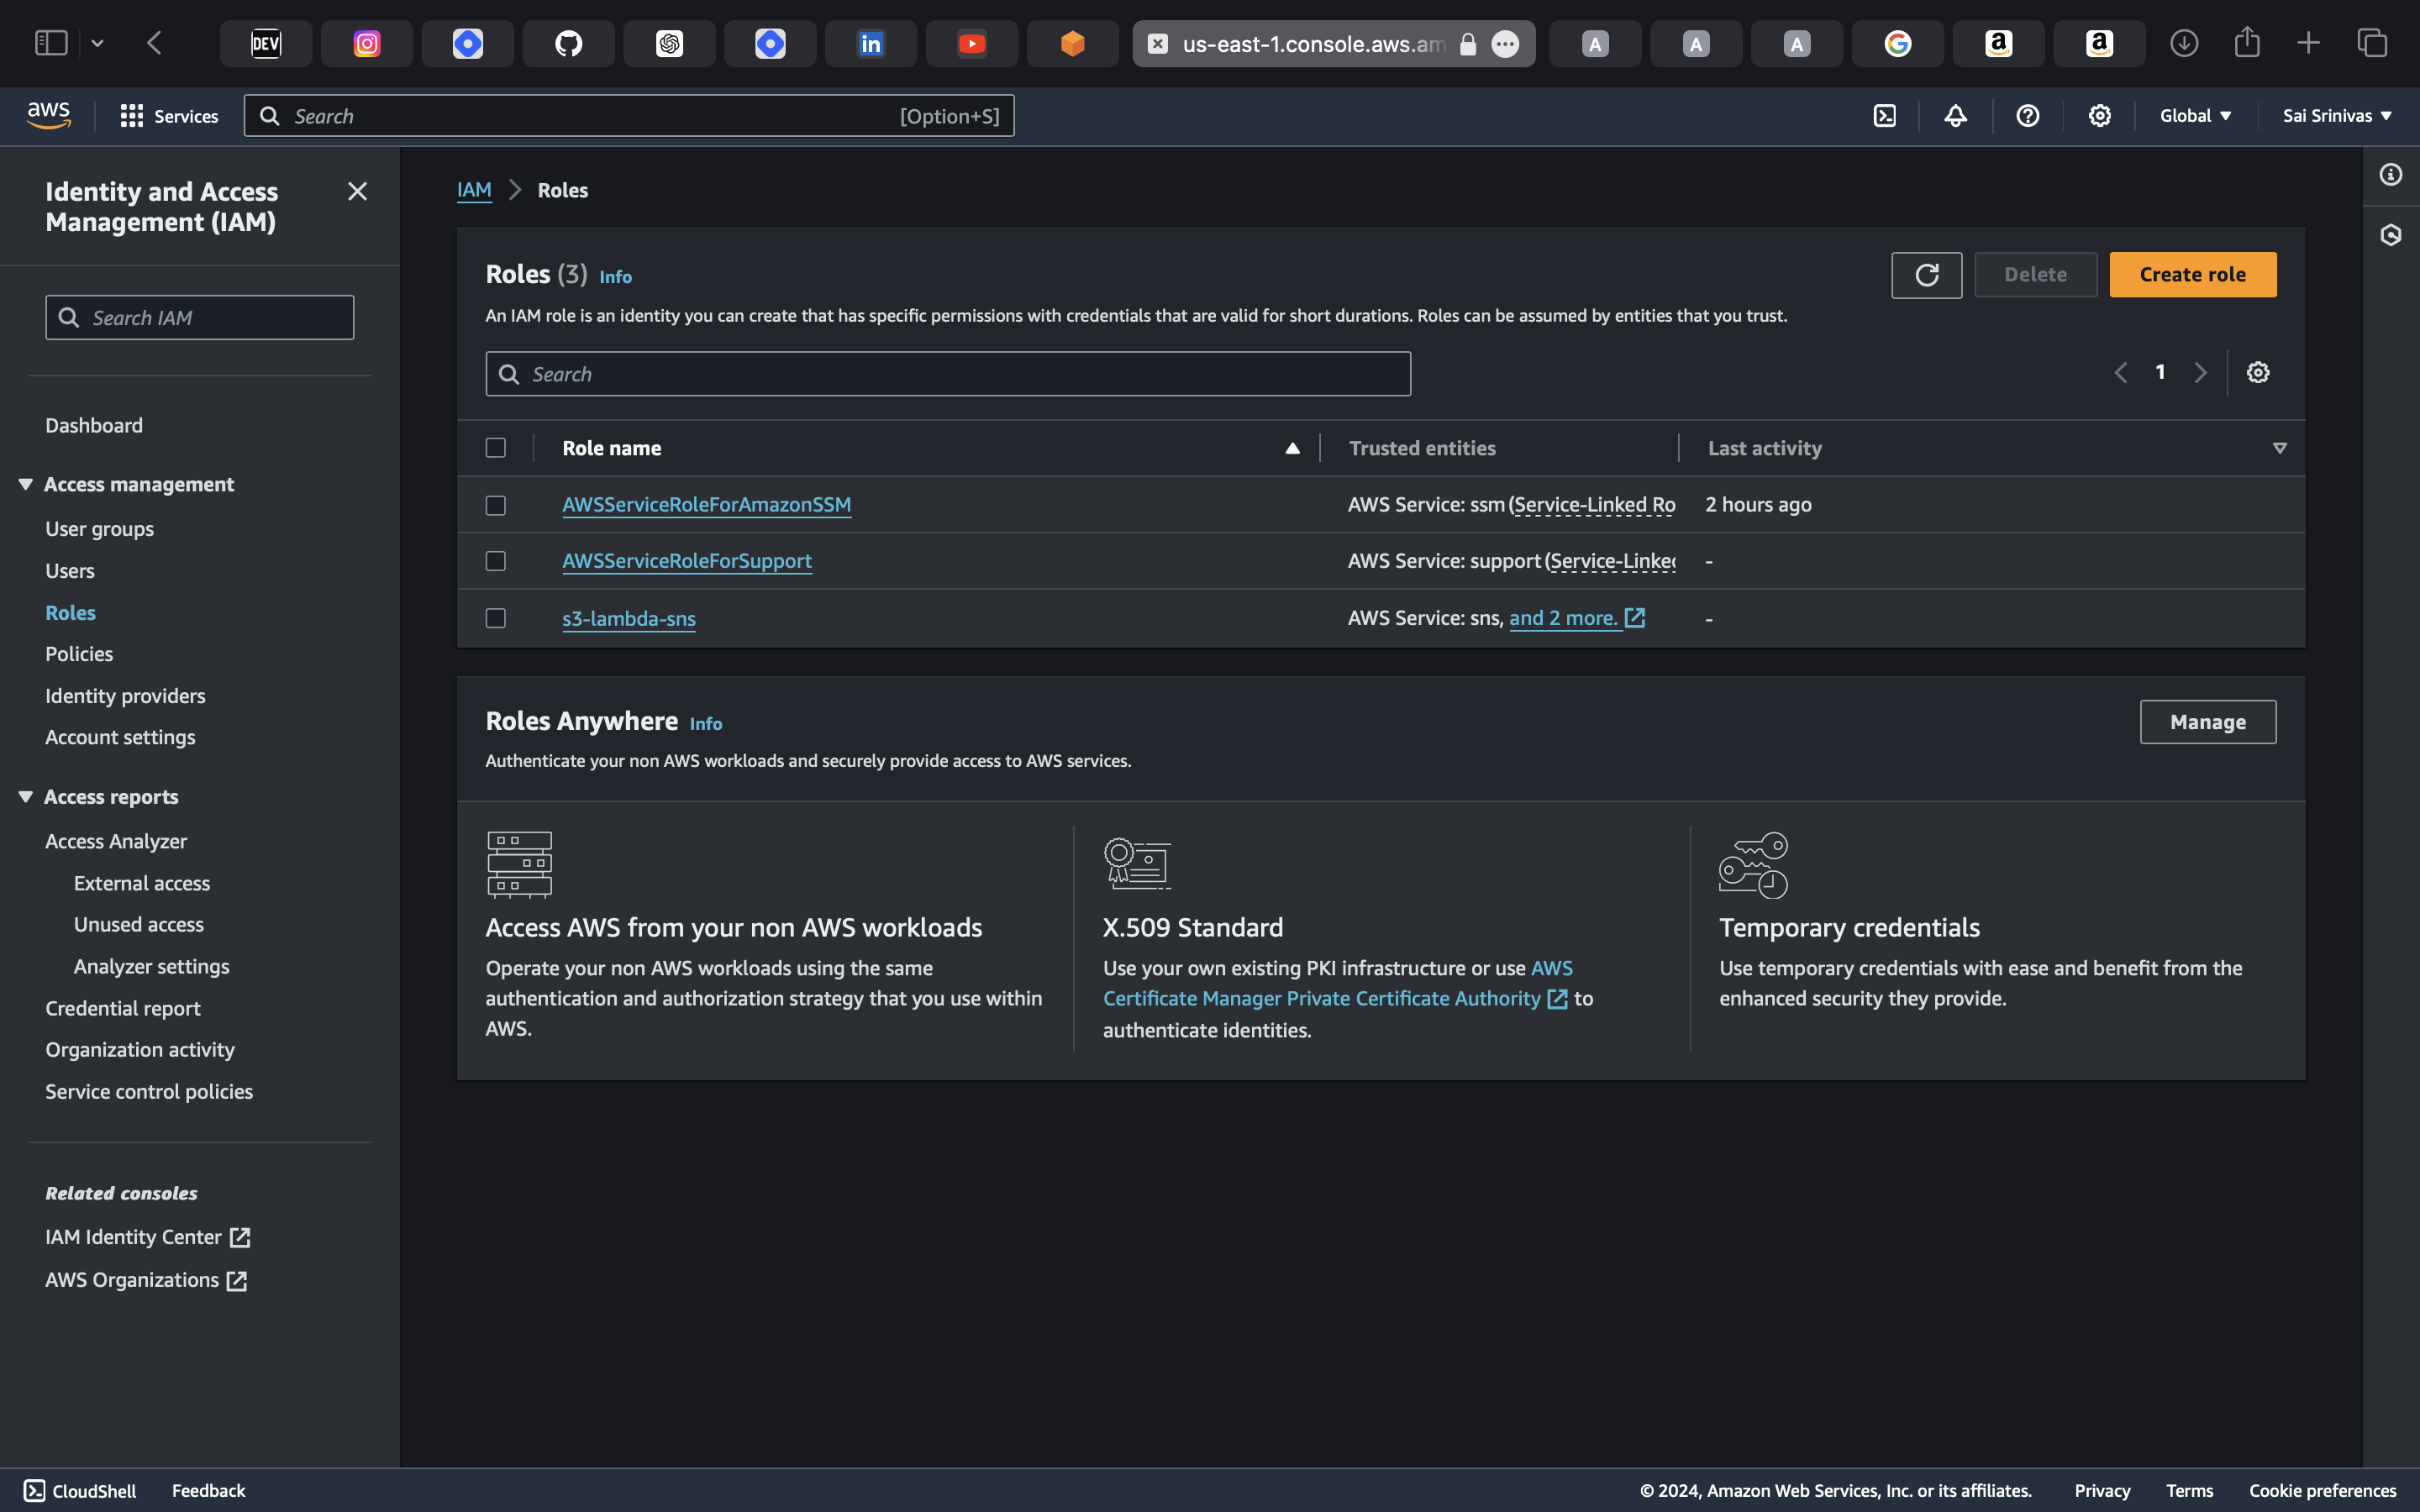Tick the s3-lambda-sns role checkbox
The width and height of the screenshot is (2420, 1512).
[x=496, y=618]
